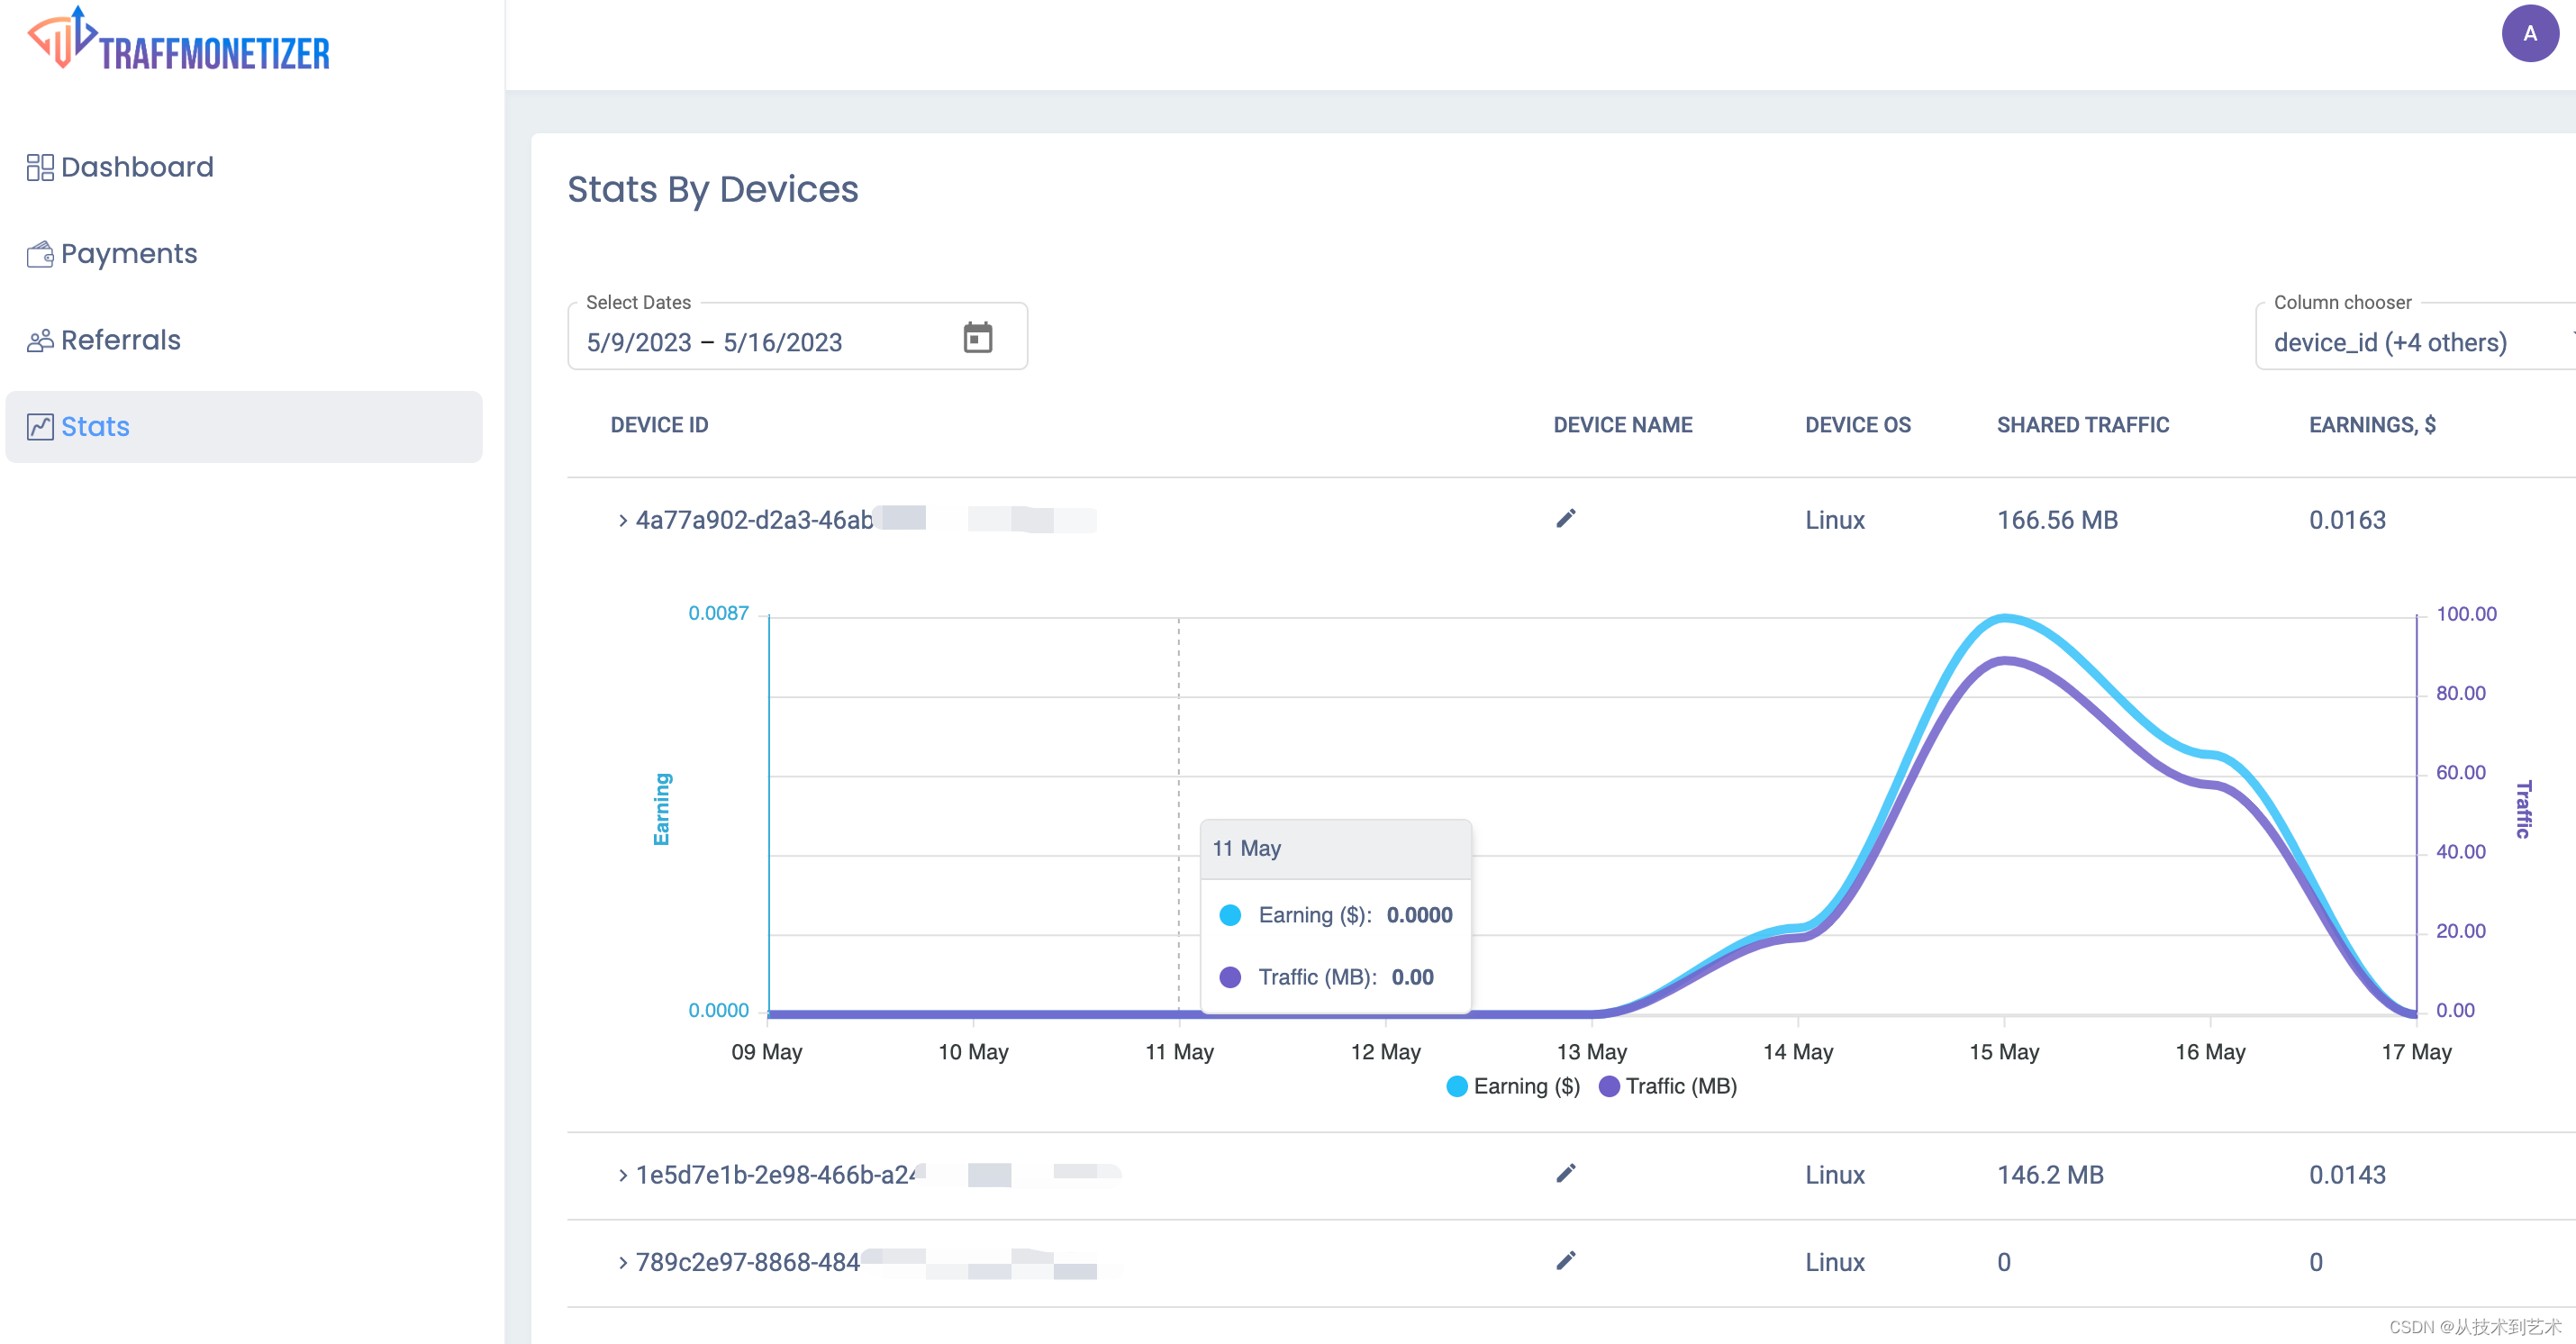Go to Referrals page in sidebar

120,340
